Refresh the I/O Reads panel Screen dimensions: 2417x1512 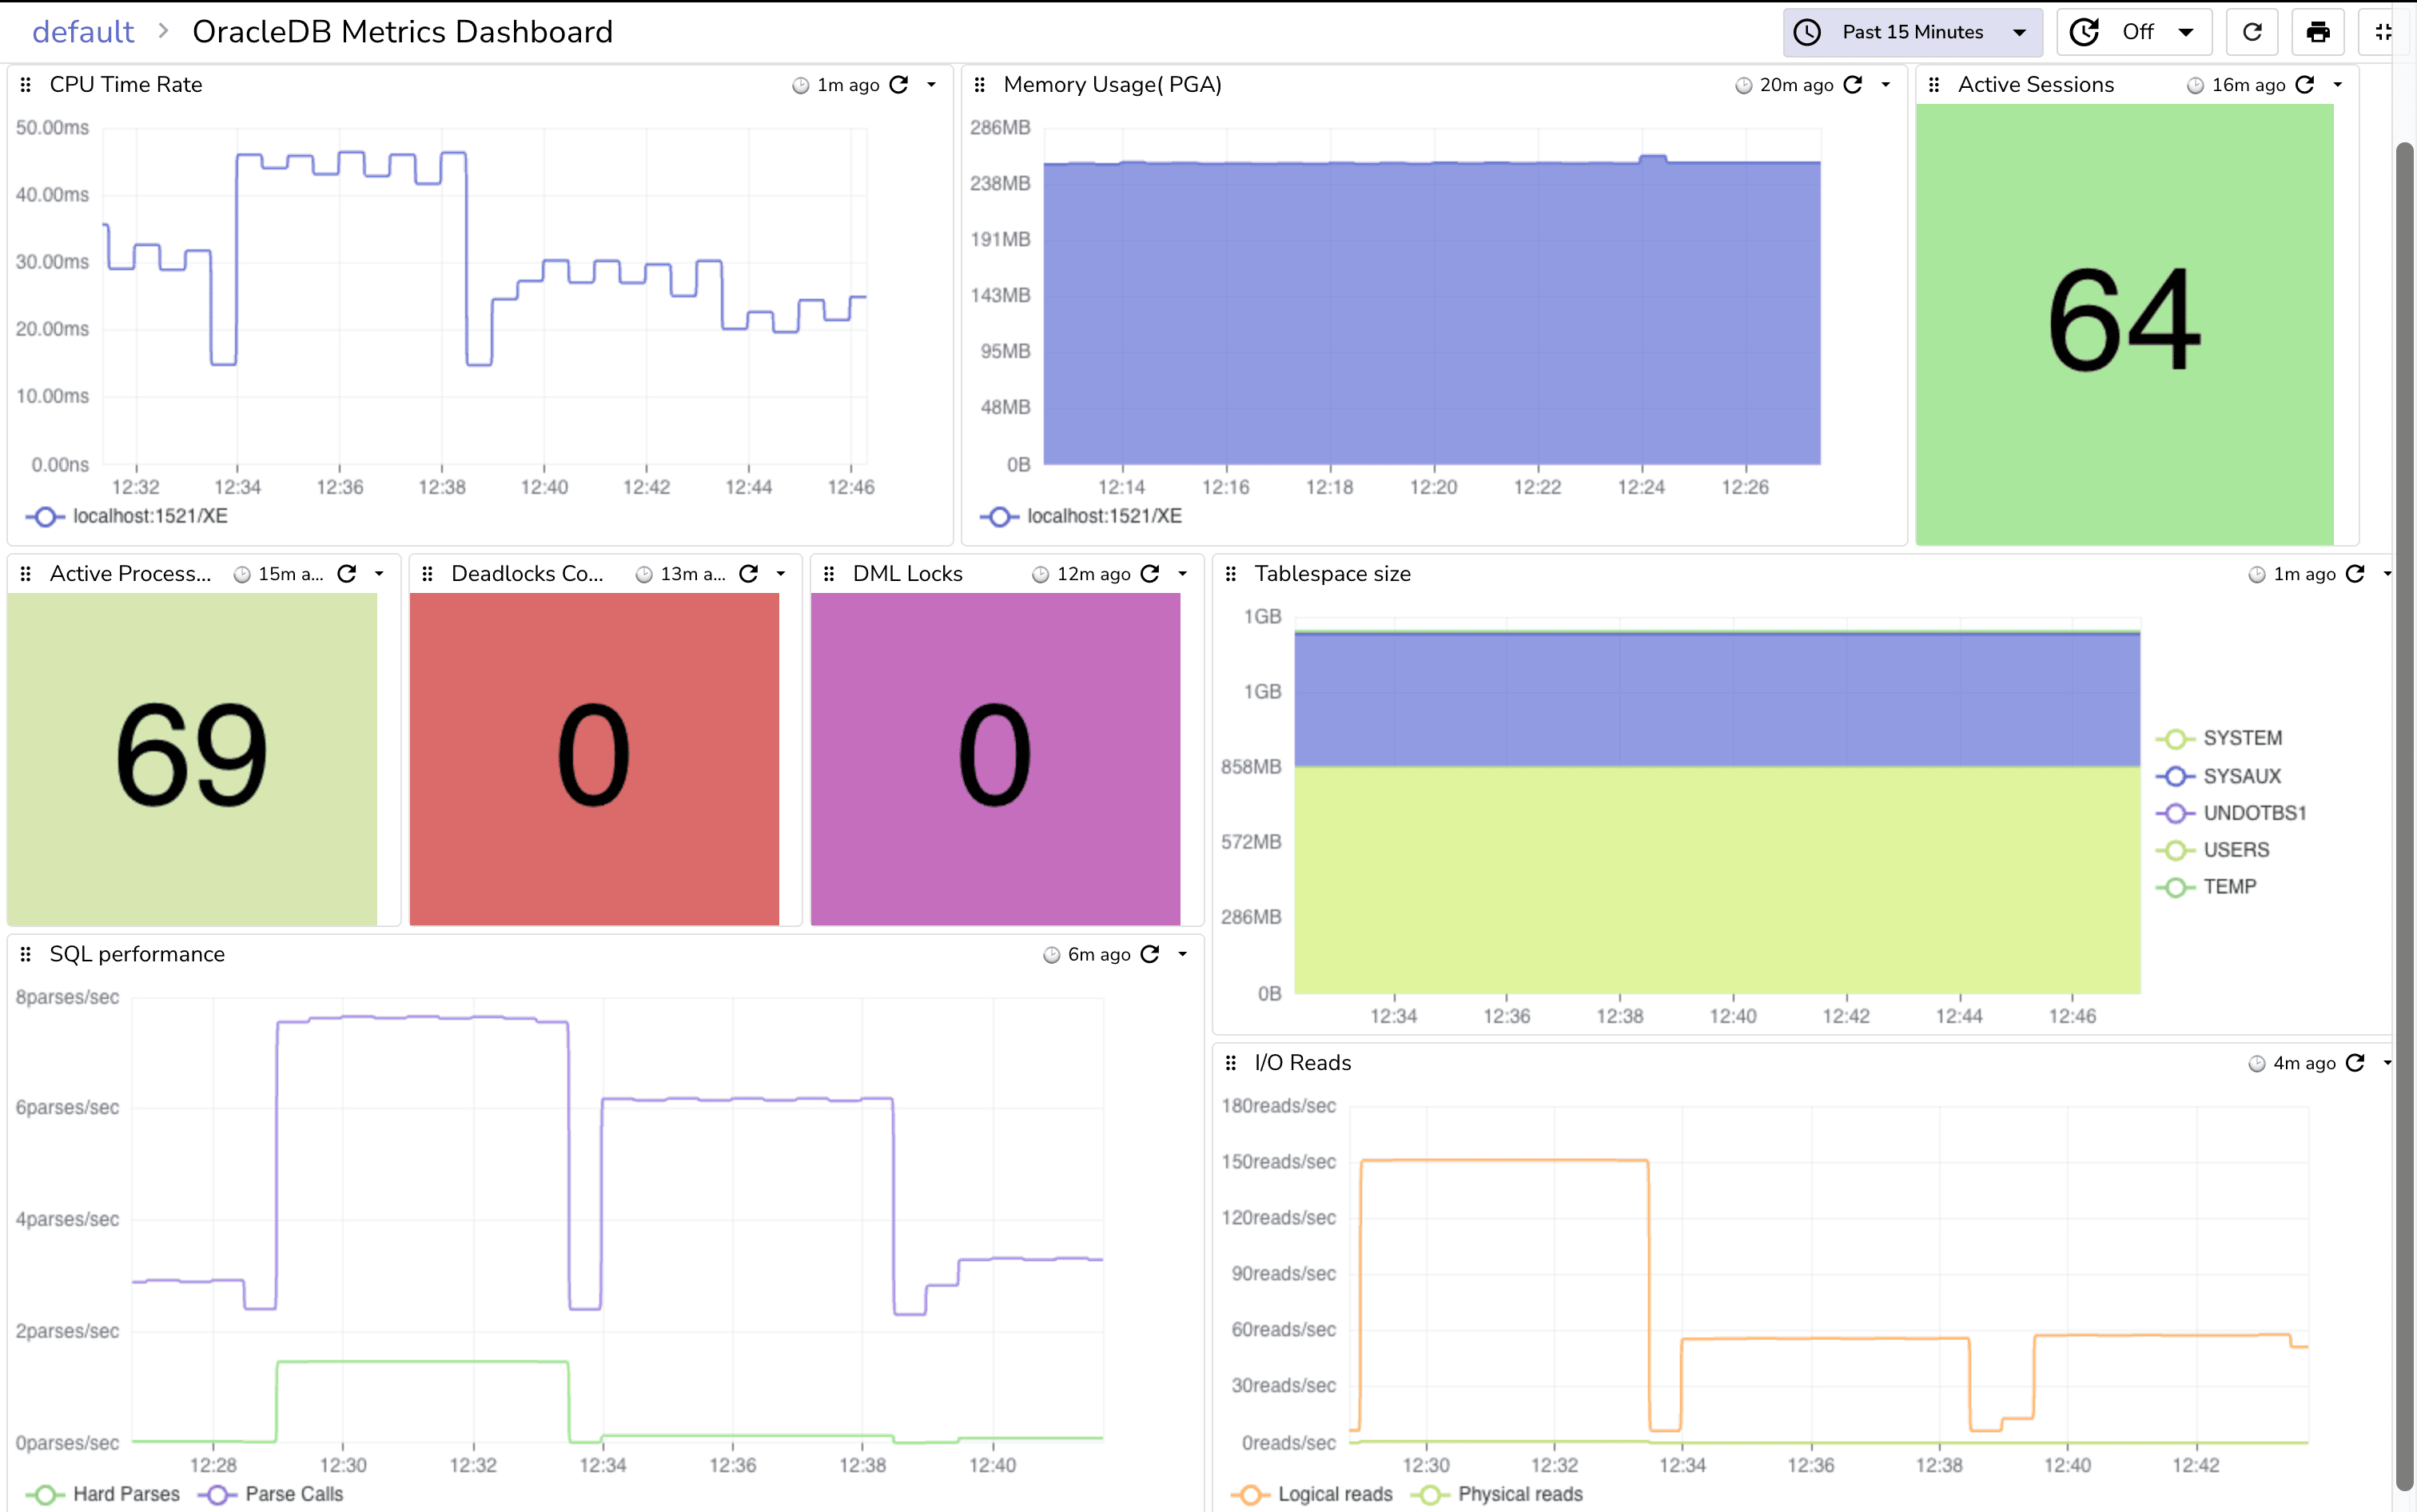[2357, 1063]
